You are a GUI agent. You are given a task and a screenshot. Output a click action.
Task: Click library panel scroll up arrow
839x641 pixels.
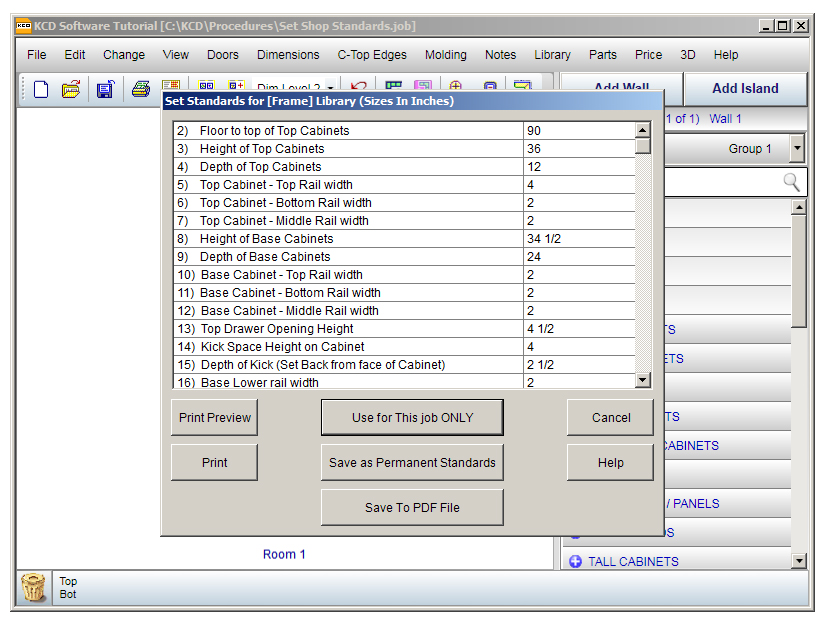pyautogui.click(x=798, y=207)
